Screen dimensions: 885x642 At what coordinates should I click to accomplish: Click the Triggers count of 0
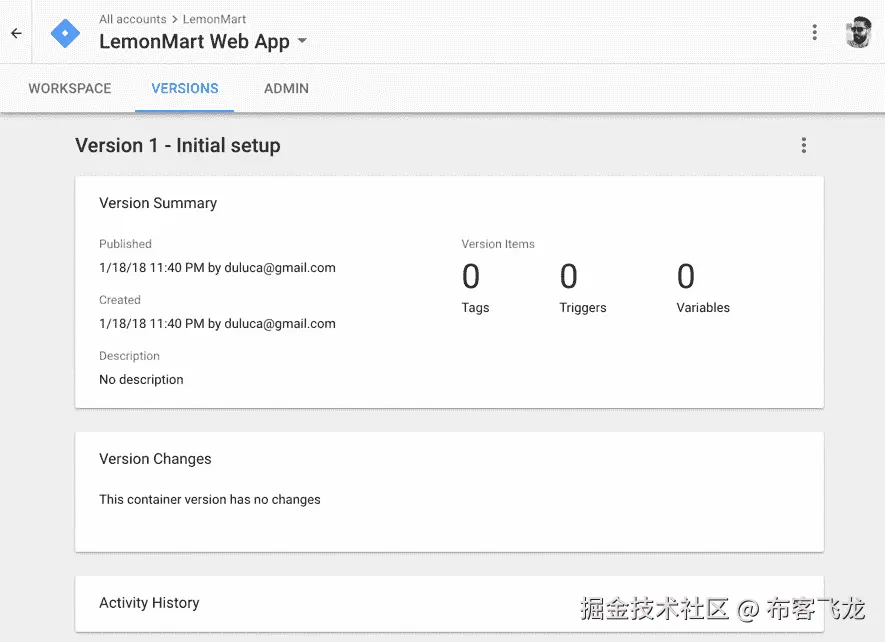tap(568, 276)
